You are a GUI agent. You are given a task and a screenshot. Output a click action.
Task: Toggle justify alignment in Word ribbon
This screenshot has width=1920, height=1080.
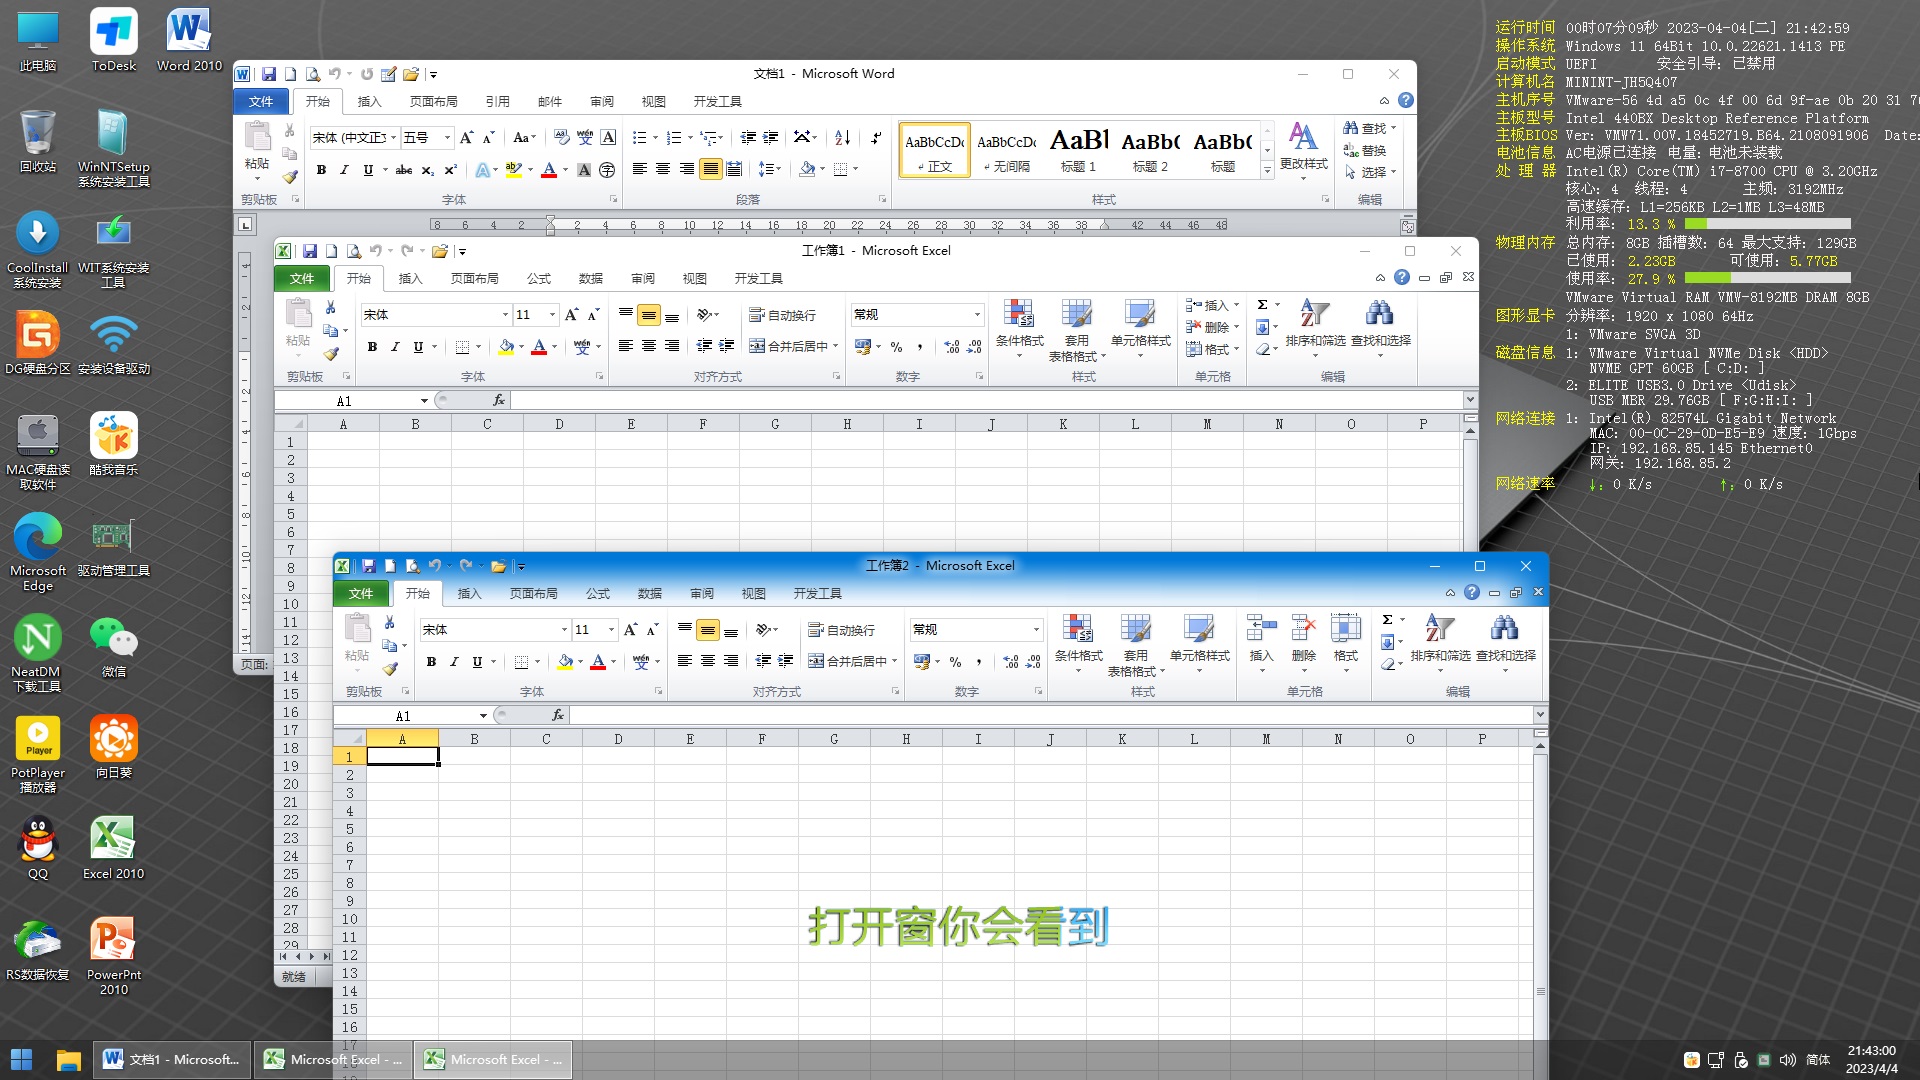coord(710,169)
